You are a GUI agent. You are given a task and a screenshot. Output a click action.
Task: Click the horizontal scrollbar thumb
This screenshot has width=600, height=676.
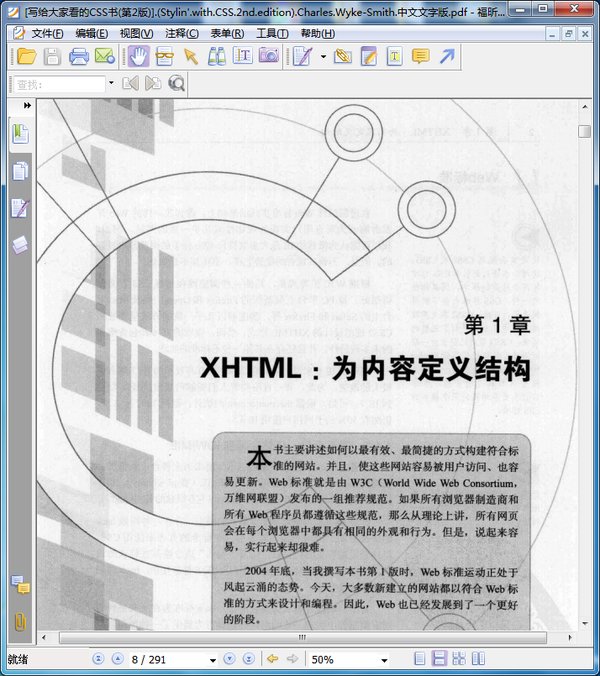click(x=303, y=637)
